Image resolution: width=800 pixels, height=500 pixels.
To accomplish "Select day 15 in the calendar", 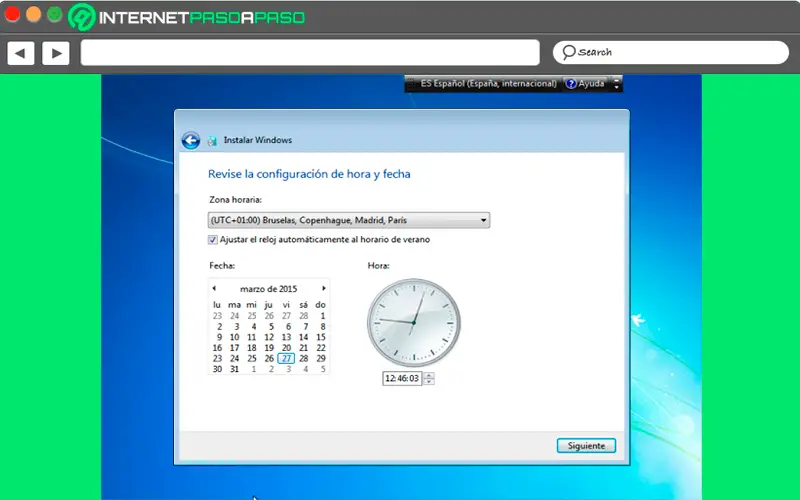I will pos(320,337).
